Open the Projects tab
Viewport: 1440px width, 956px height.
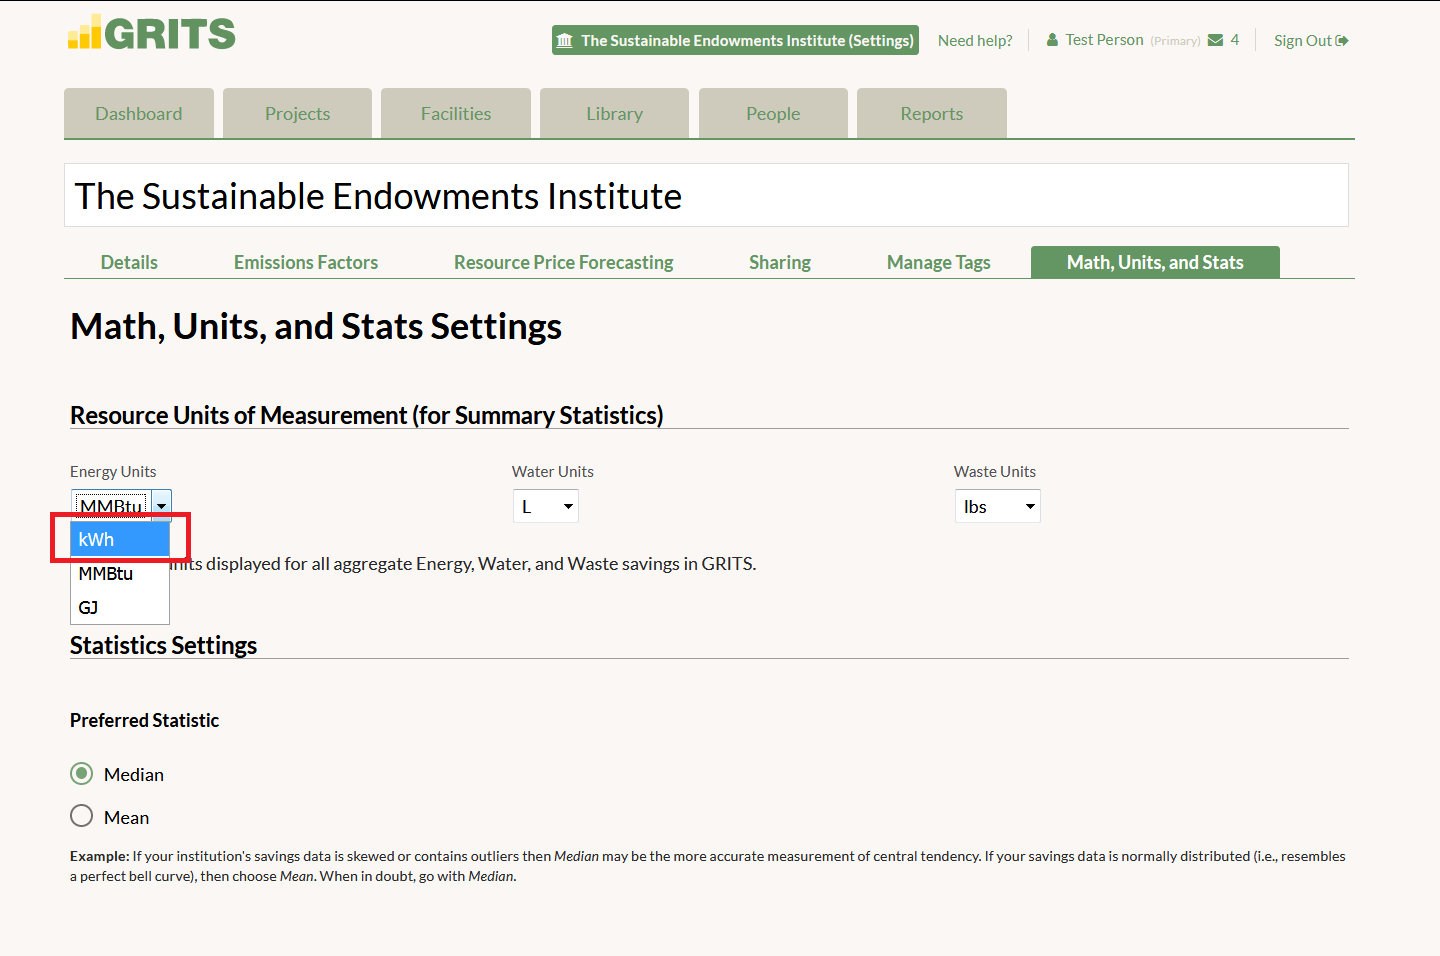pyautogui.click(x=297, y=113)
